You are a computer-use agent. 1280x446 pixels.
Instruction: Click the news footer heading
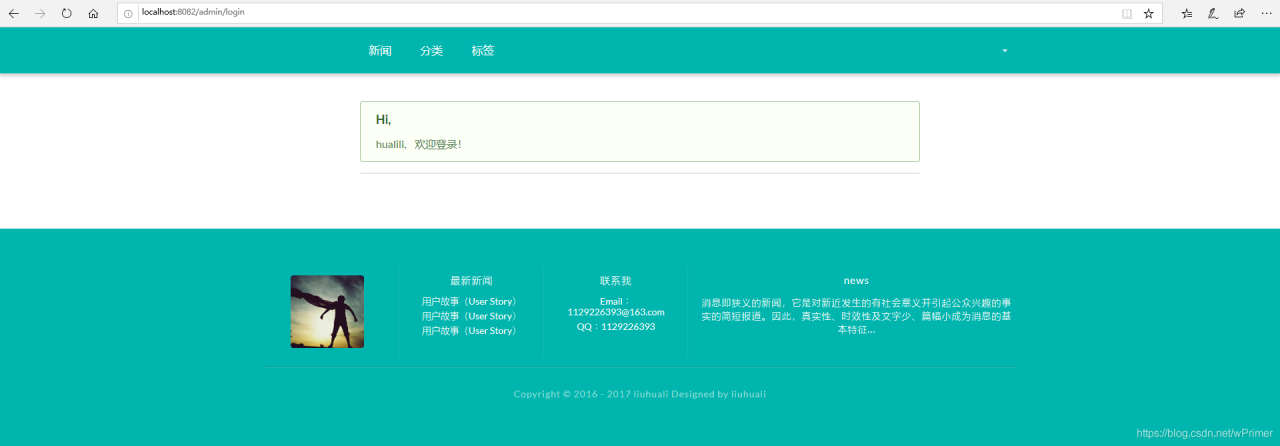(856, 281)
